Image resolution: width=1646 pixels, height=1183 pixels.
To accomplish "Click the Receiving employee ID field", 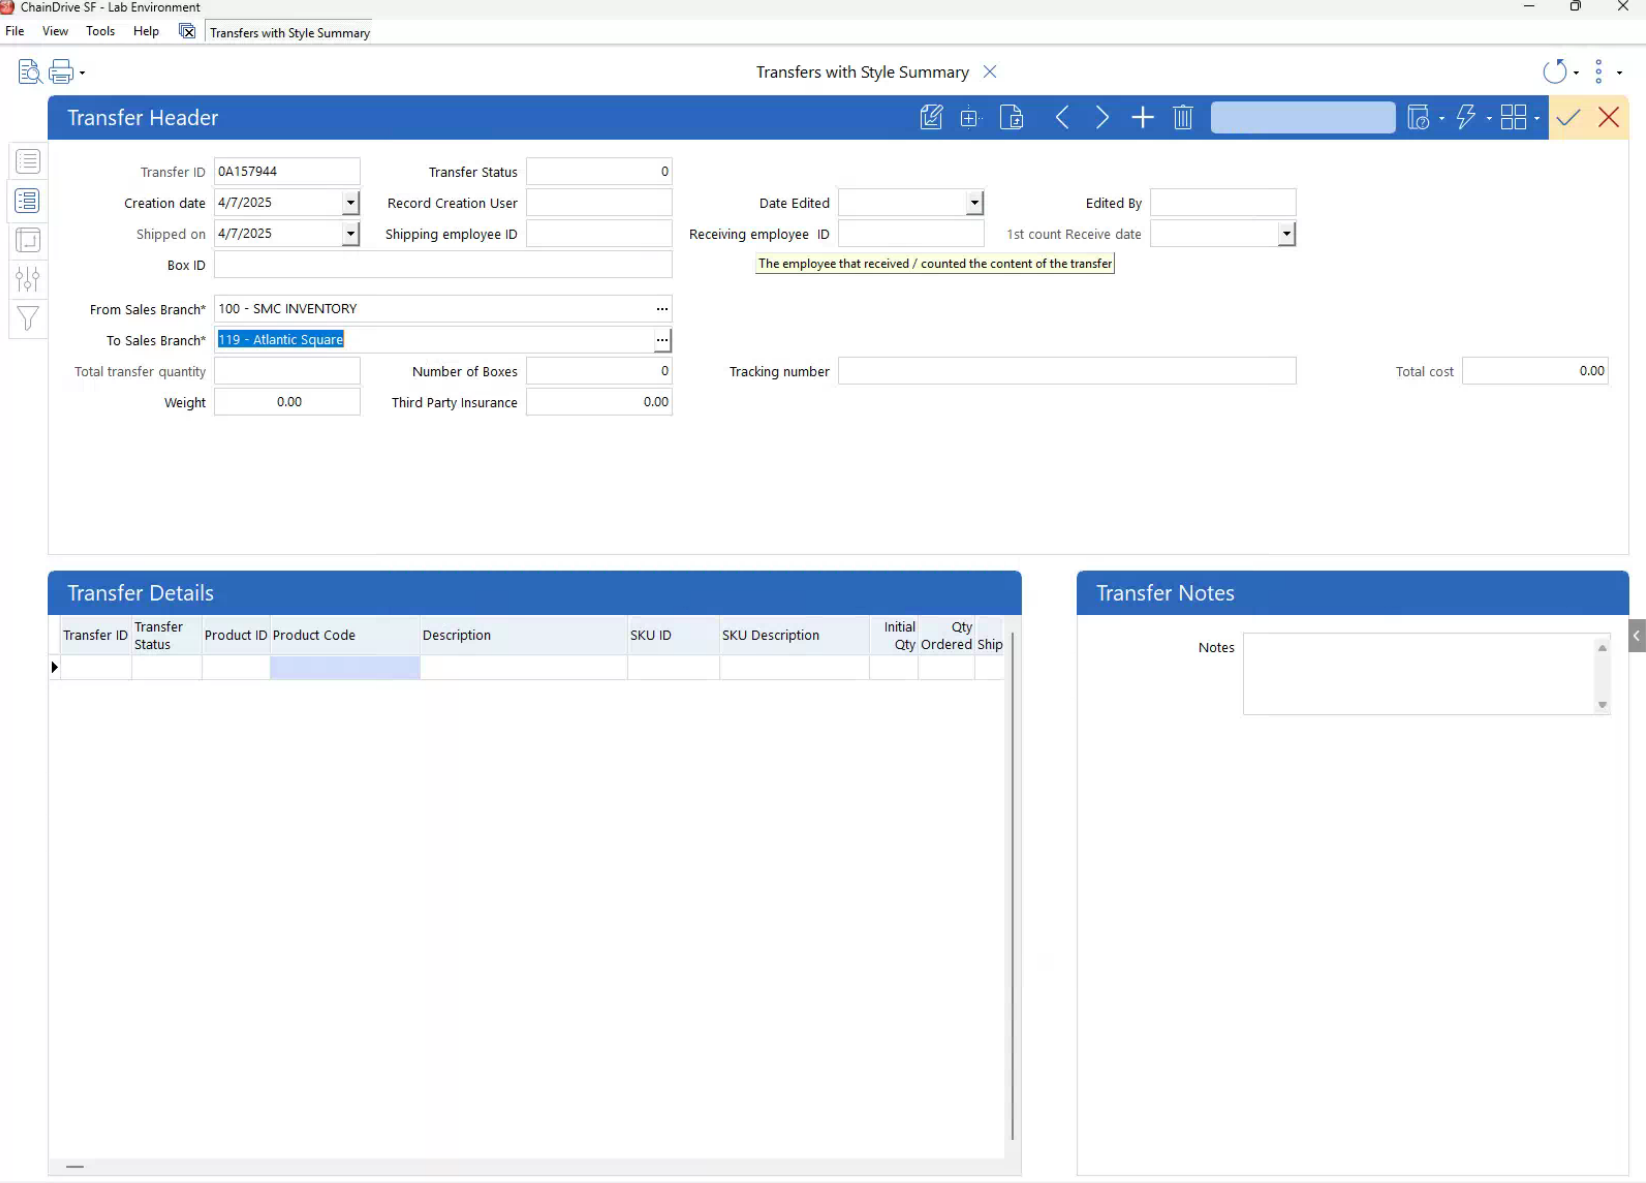I will [x=911, y=234].
